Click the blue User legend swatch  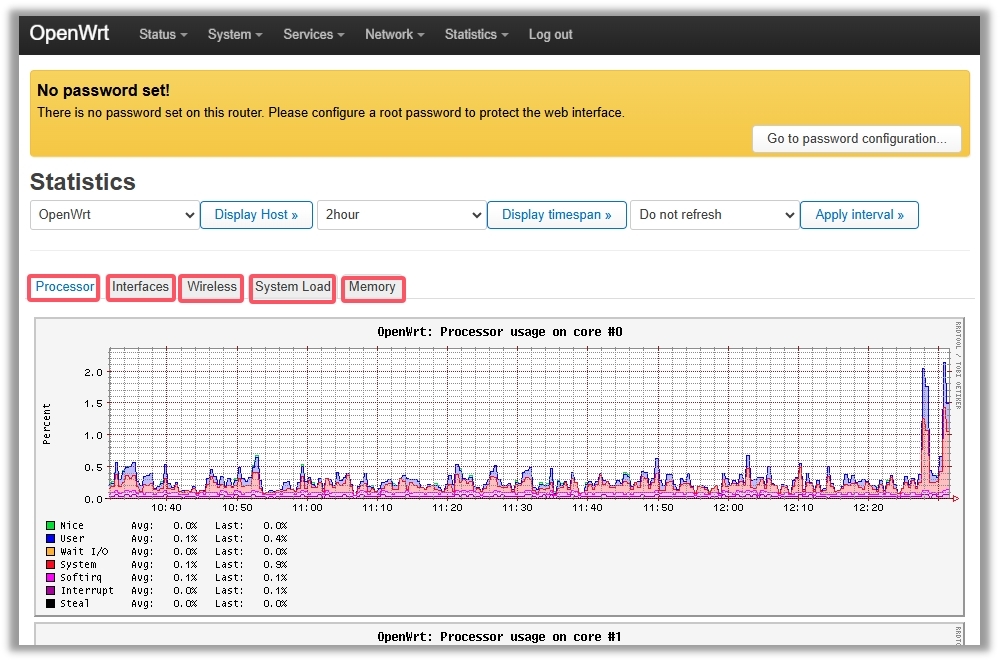pos(50,538)
